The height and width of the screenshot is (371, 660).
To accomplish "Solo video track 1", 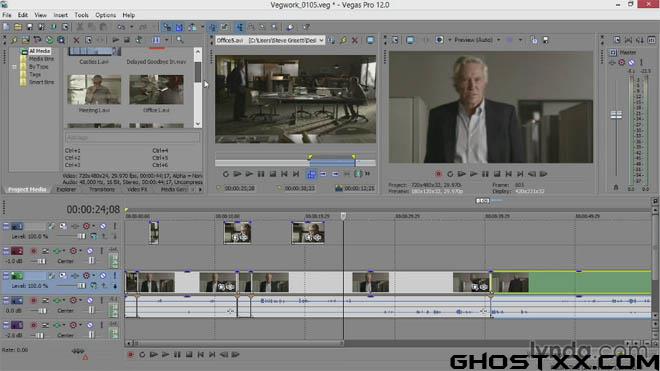I will [114, 226].
